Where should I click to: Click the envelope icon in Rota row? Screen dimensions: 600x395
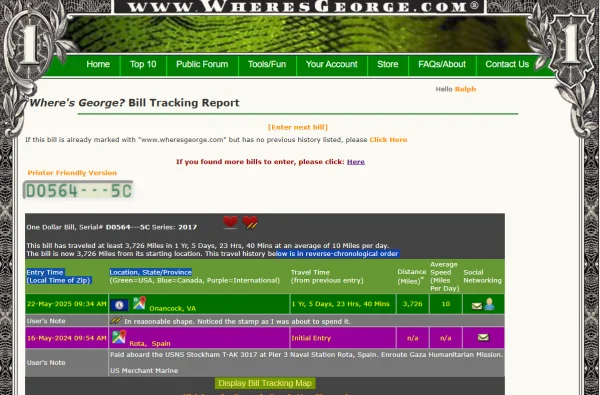click(x=483, y=337)
